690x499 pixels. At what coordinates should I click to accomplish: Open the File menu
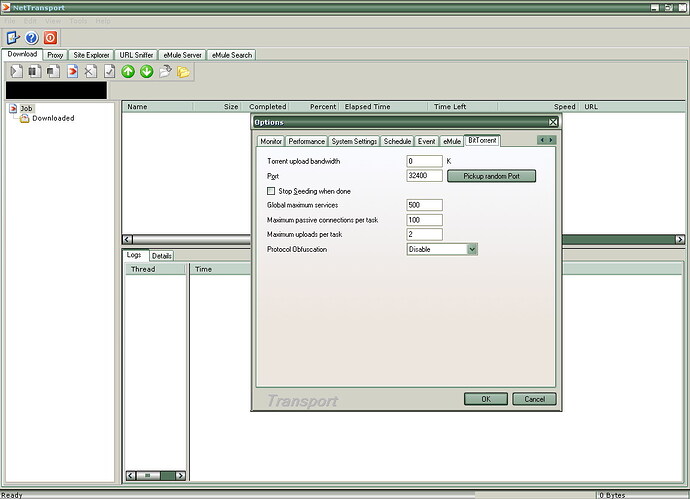tap(10, 21)
